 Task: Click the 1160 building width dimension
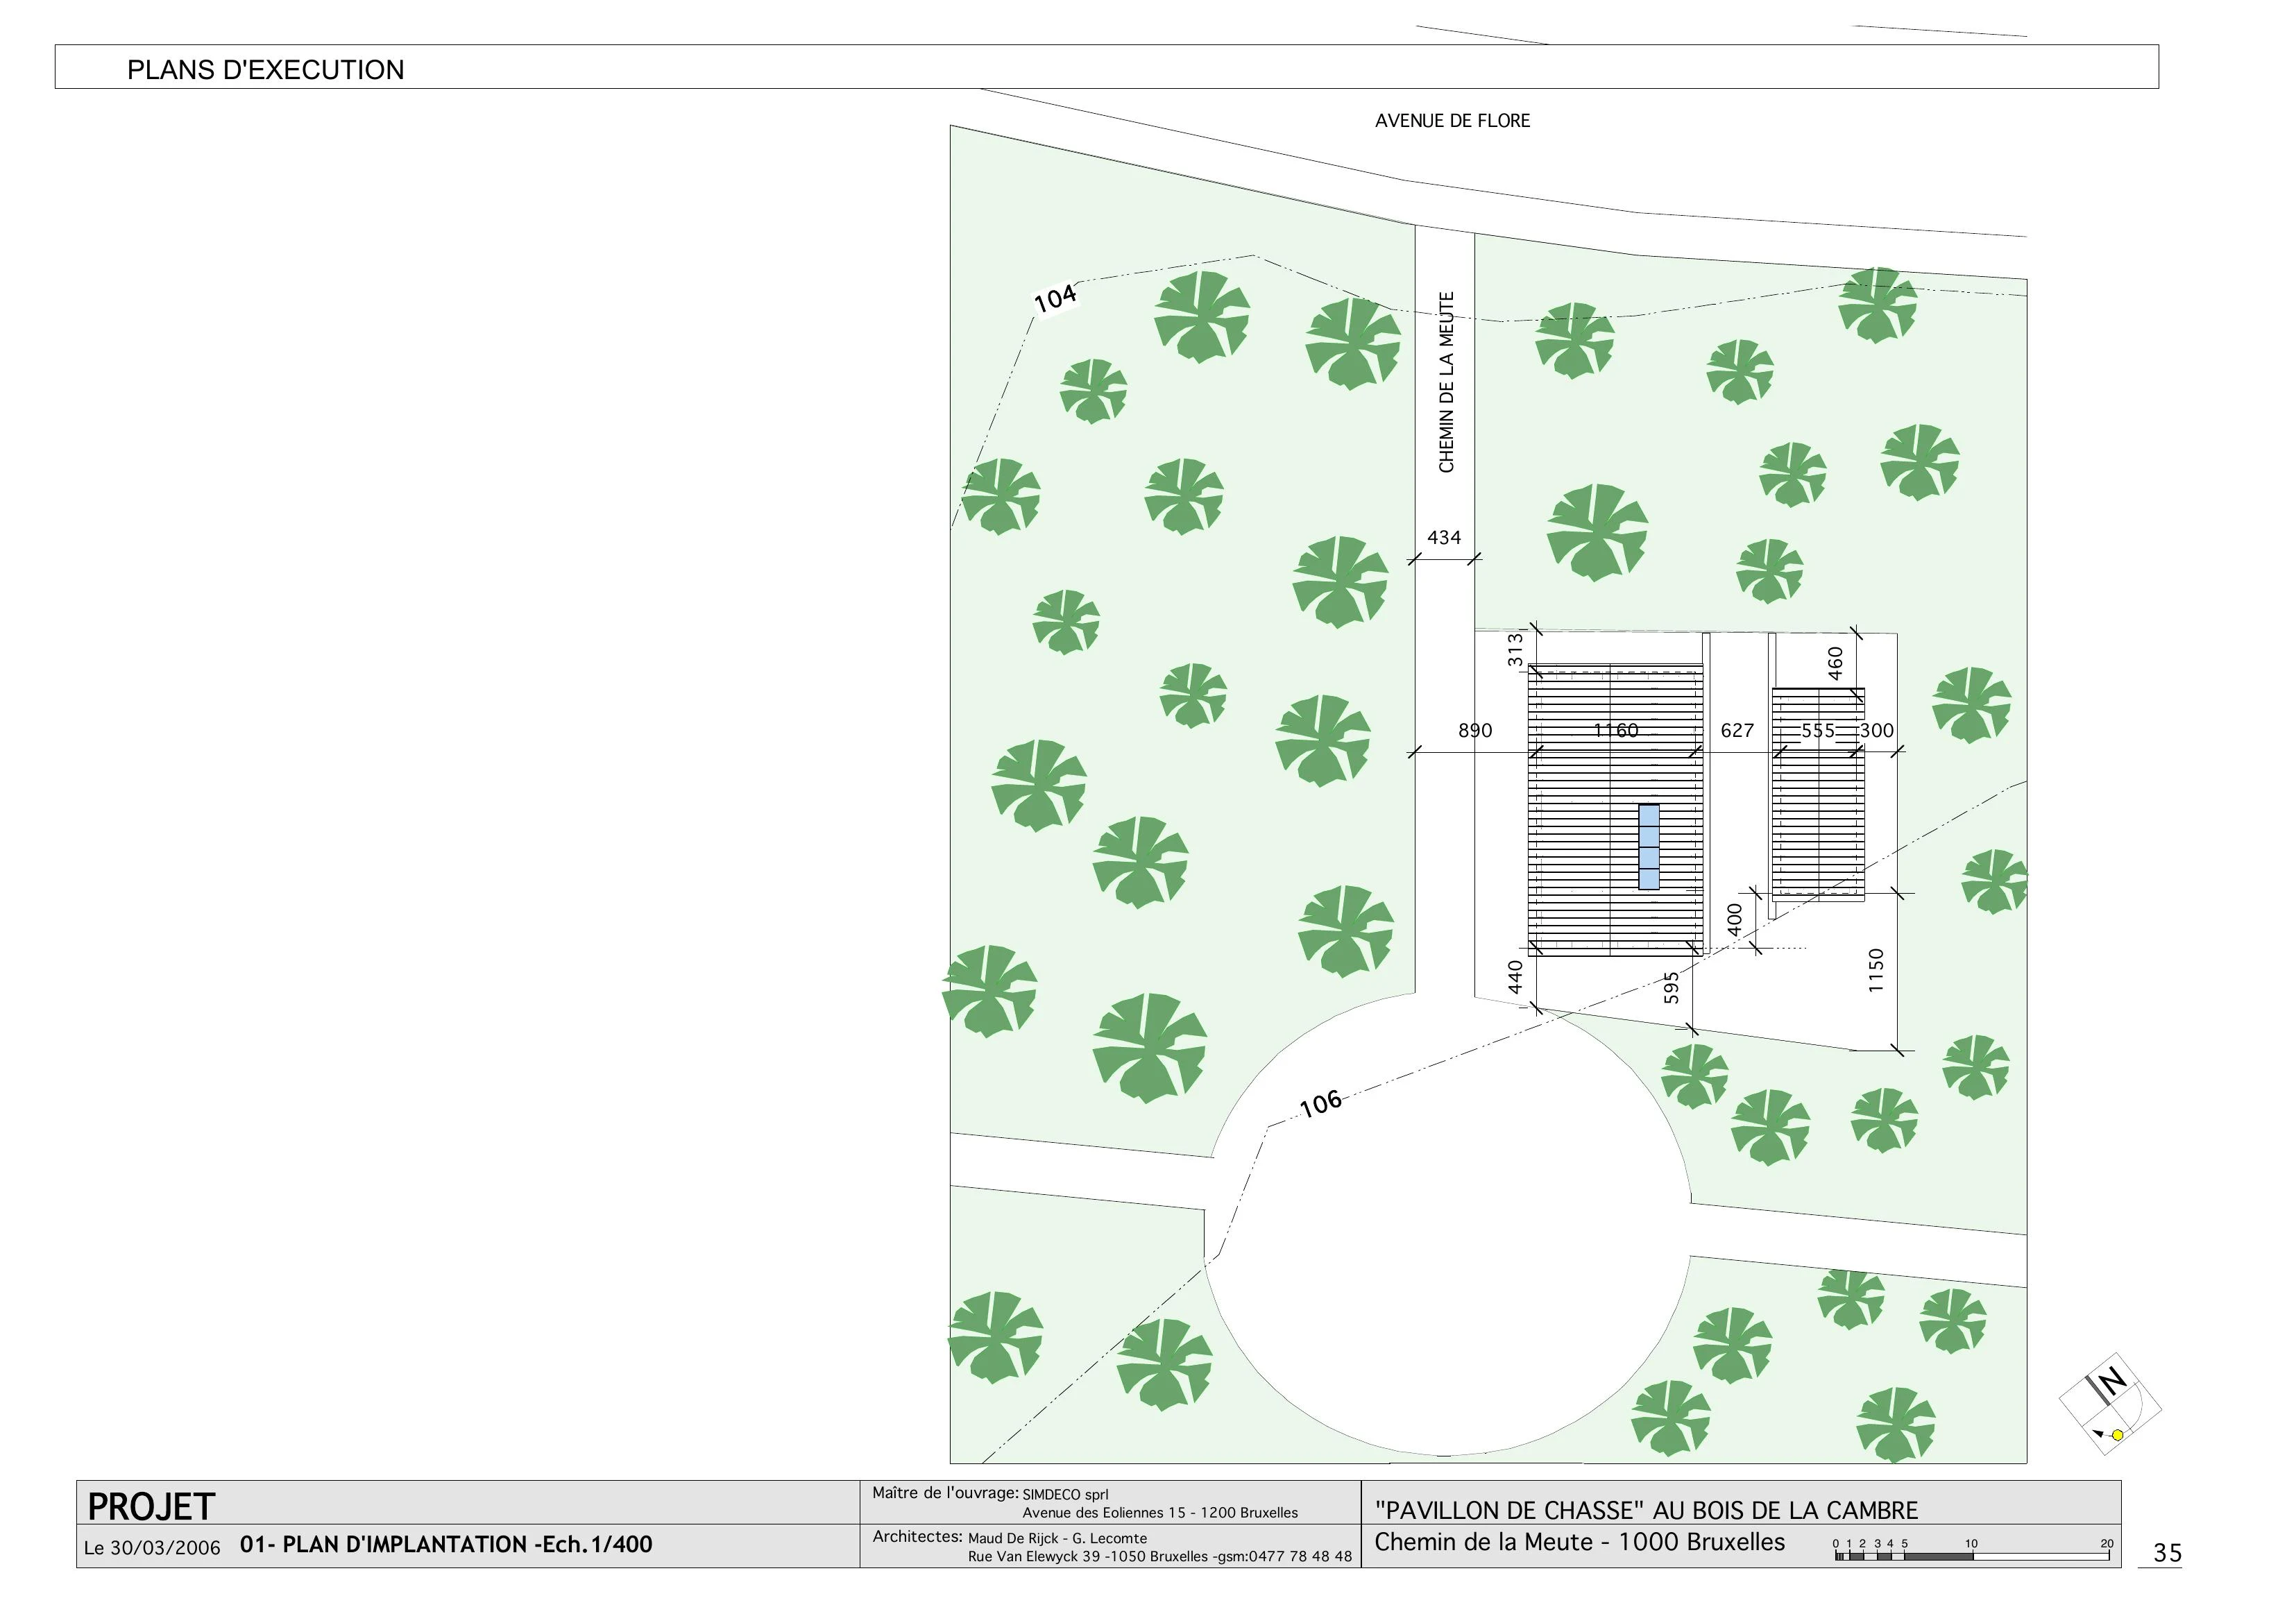point(1616,731)
